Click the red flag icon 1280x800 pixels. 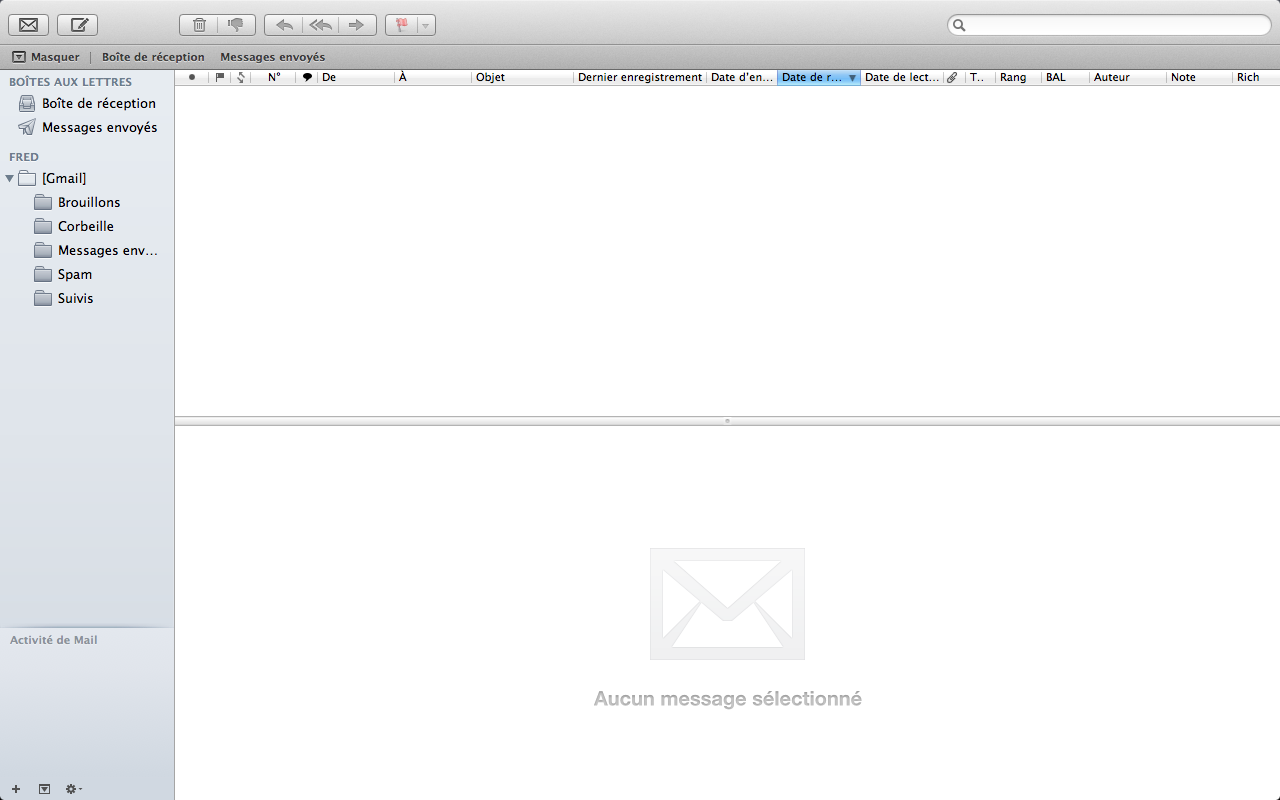(x=402, y=25)
